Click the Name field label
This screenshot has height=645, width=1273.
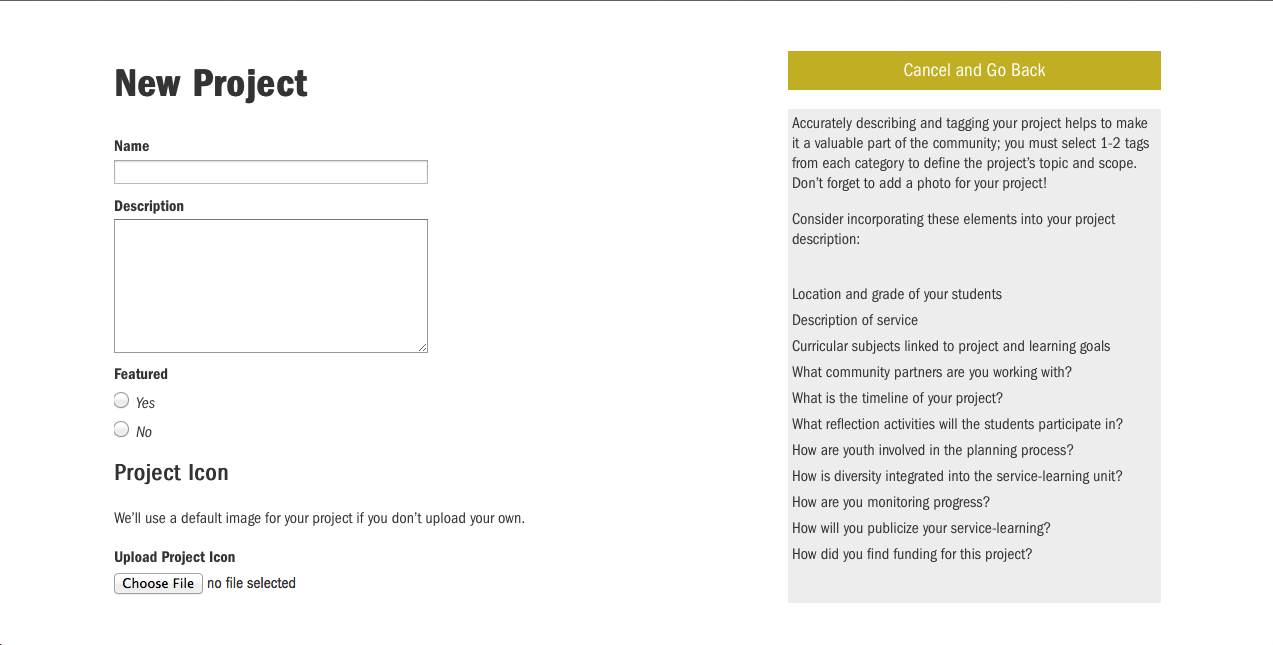pyautogui.click(x=131, y=146)
